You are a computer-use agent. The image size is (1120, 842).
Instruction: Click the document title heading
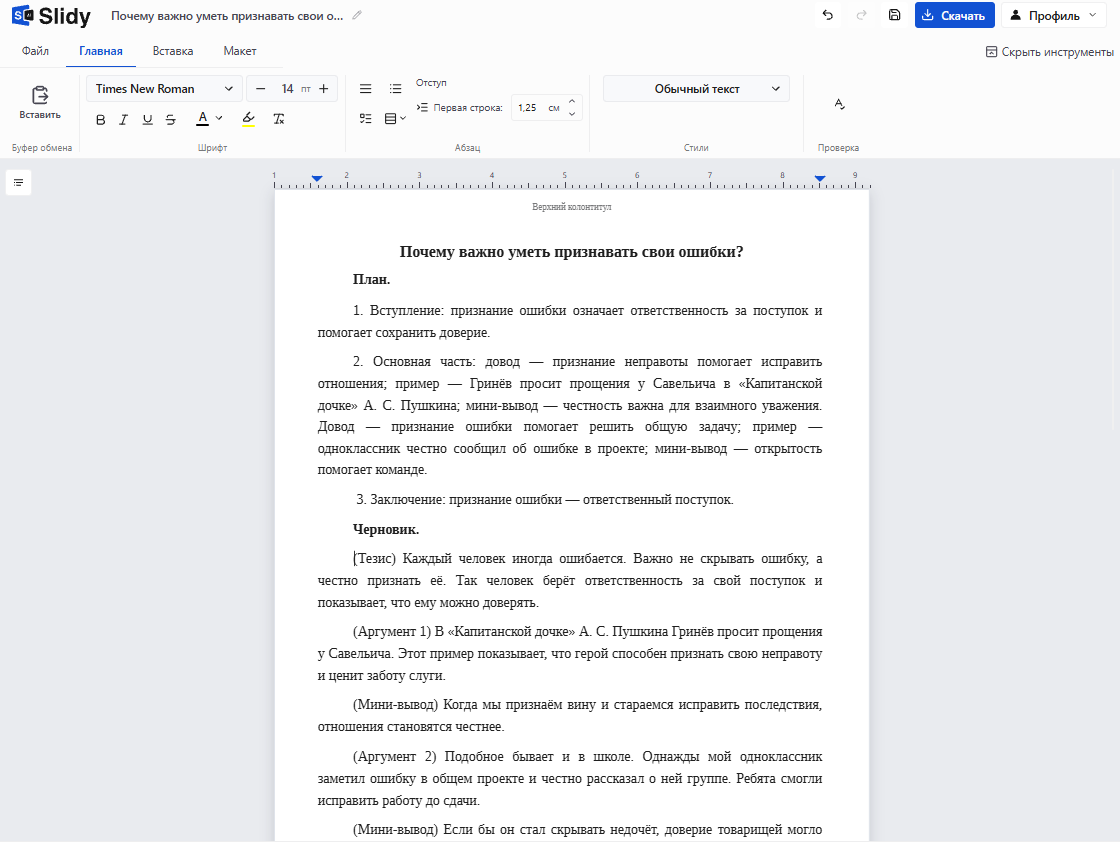coord(571,251)
